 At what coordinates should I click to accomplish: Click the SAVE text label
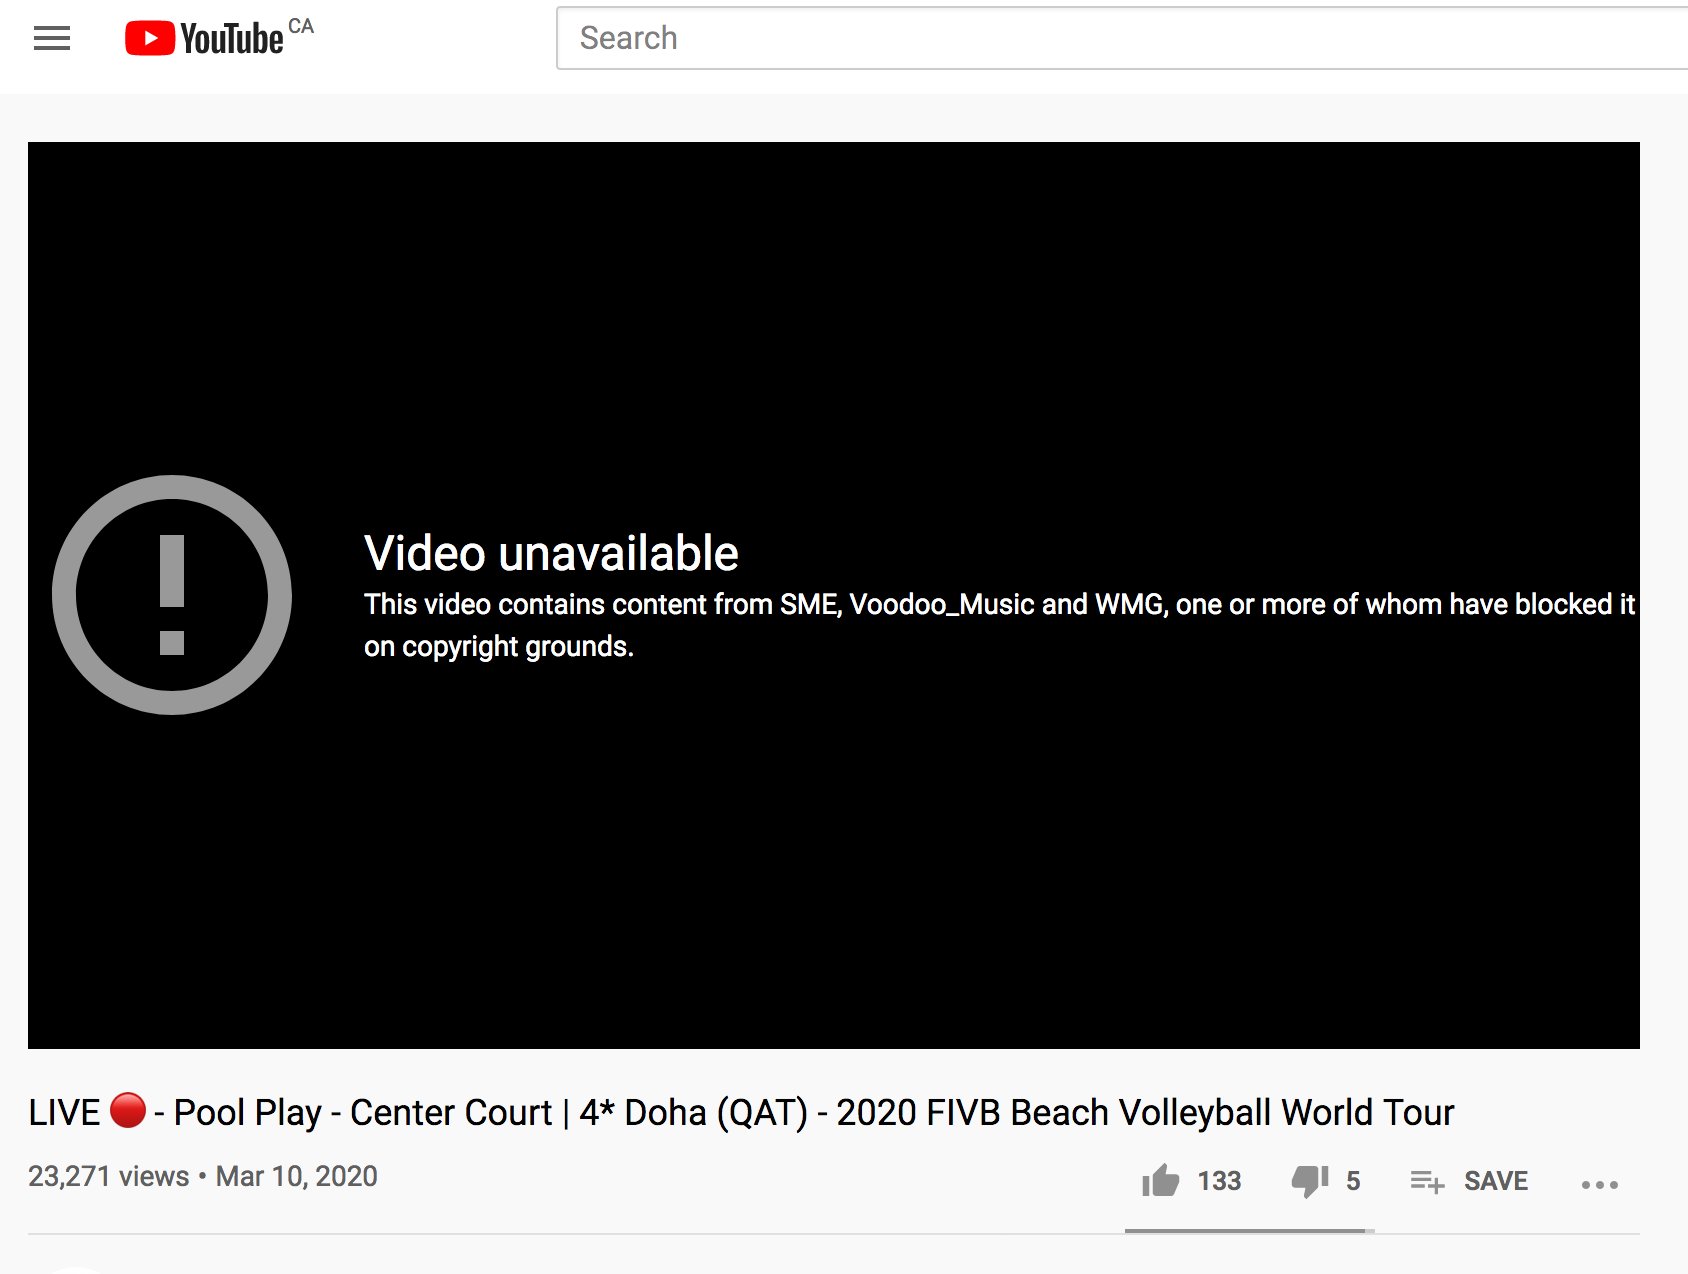click(x=1496, y=1181)
